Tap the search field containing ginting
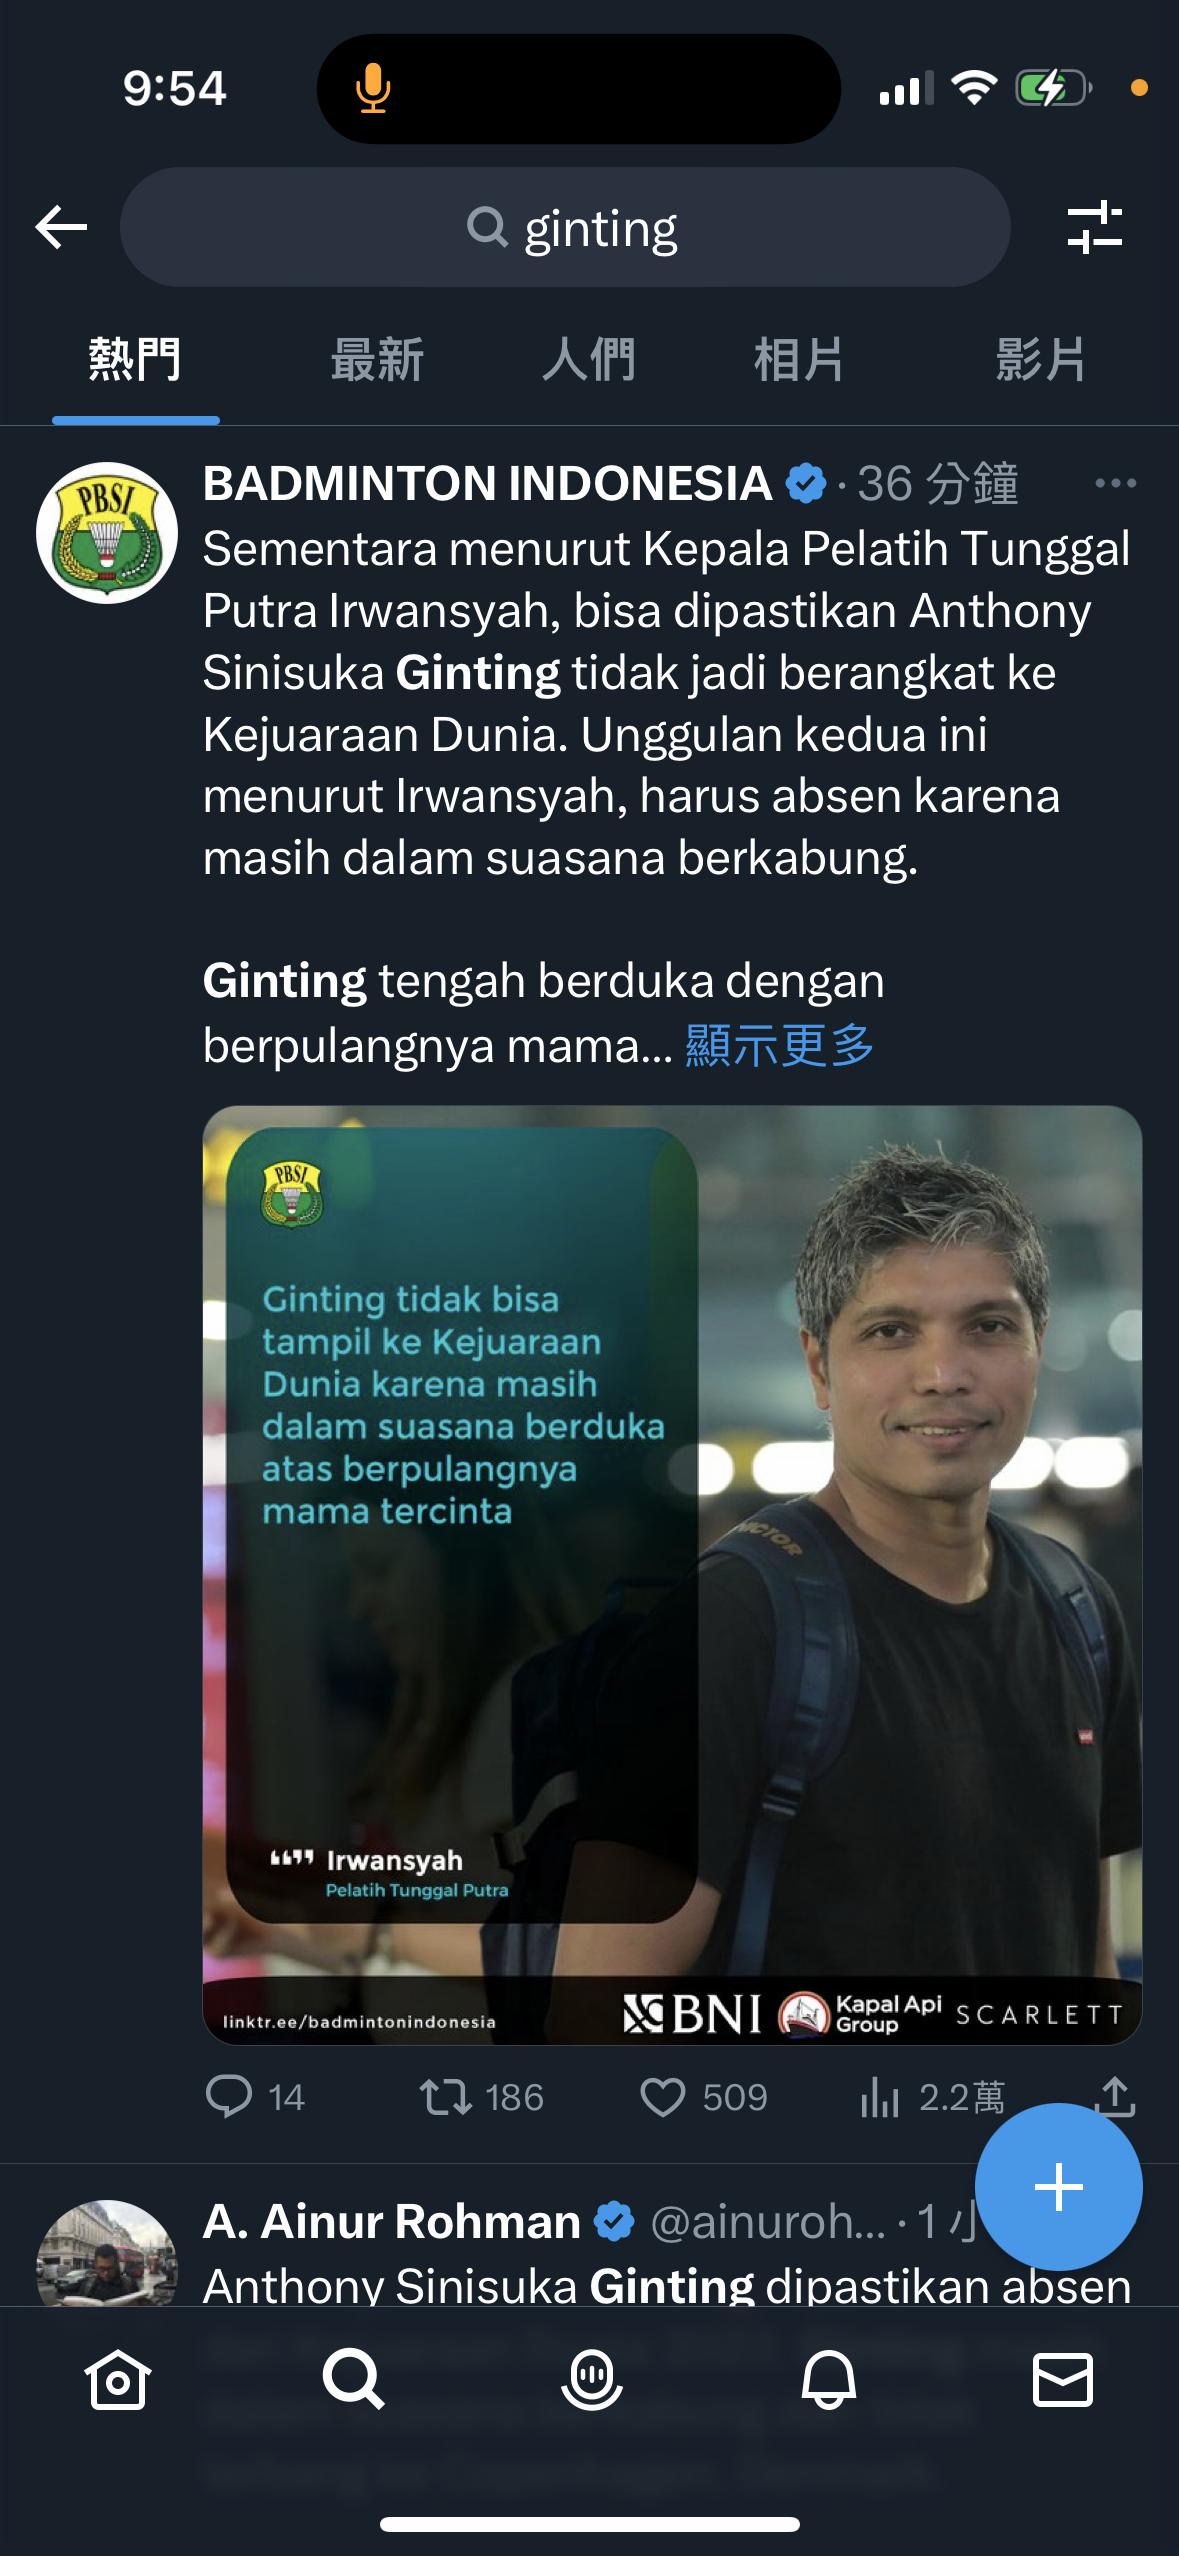The image size is (1179, 2556). click(x=565, y=227)
